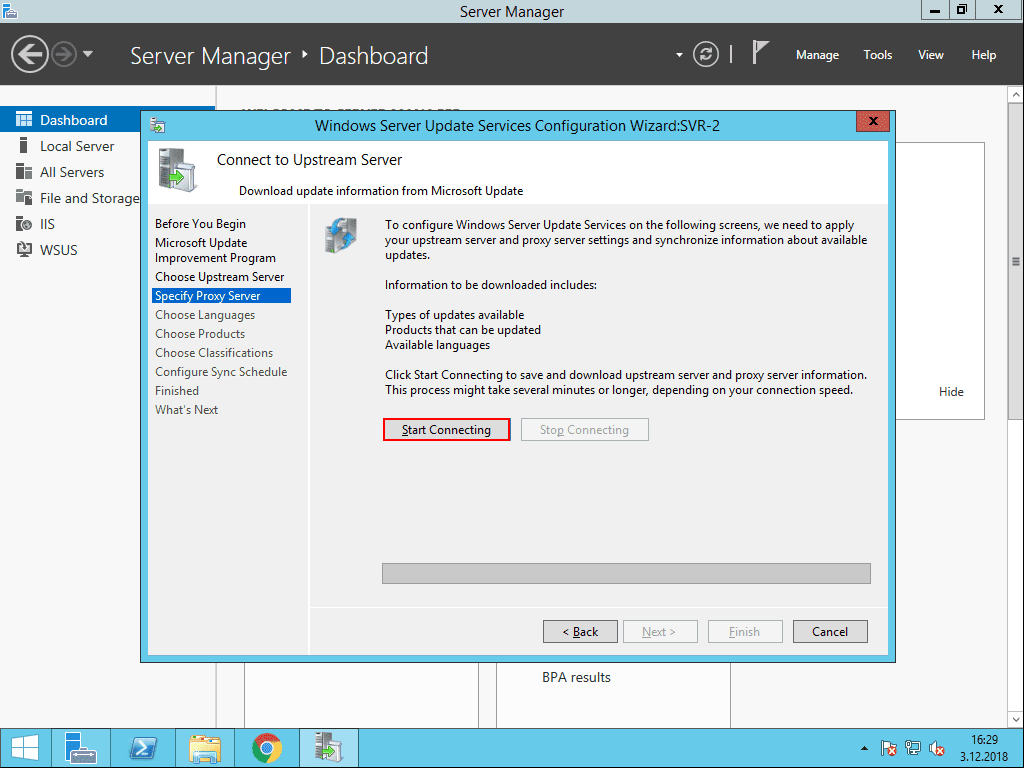The width and height of the screenshot is (1024, 768).
Task: Go Back in the WSUS wizard
Action: [x=580, y=632]
